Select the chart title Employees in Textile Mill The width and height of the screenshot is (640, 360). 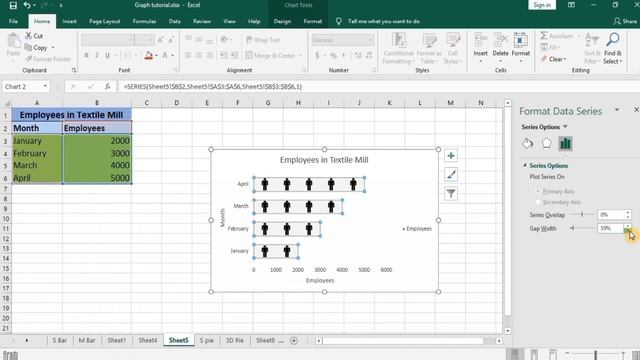point(324,160)
